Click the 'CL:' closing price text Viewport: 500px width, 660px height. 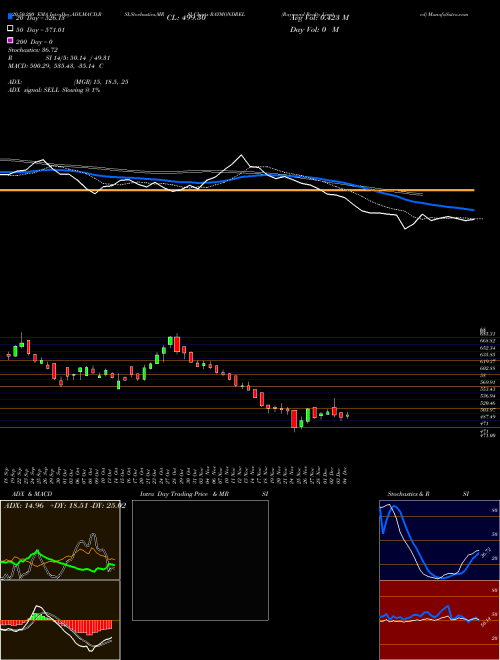click(x=186, y=18)
